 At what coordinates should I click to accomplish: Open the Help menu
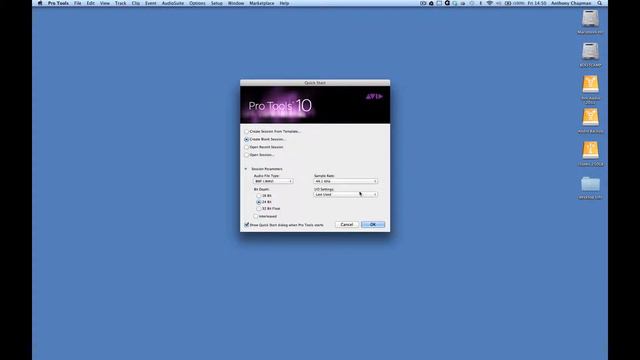[284, 3]
